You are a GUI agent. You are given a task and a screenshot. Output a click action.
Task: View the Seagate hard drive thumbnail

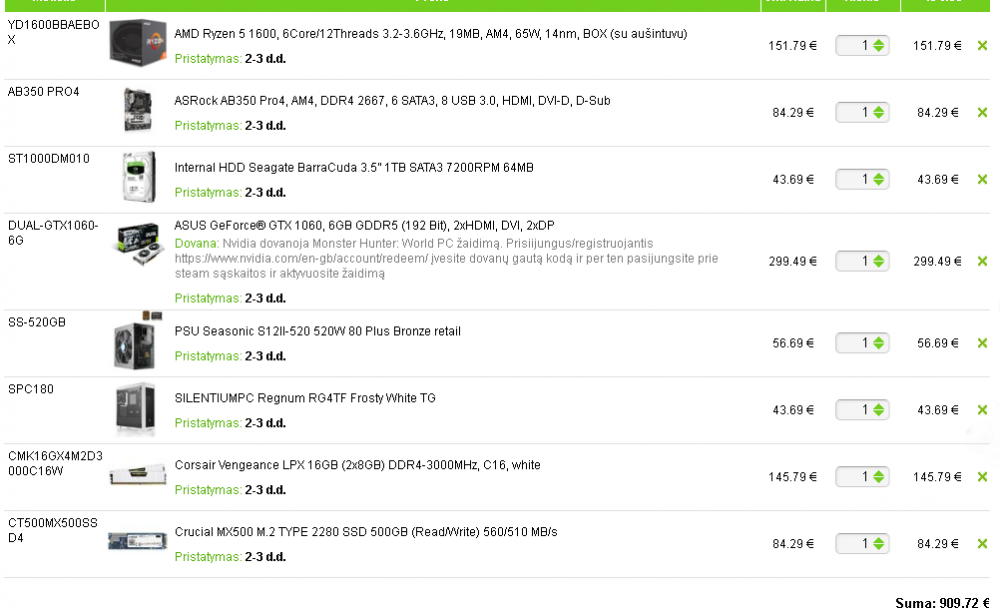(x=138, y=177)
